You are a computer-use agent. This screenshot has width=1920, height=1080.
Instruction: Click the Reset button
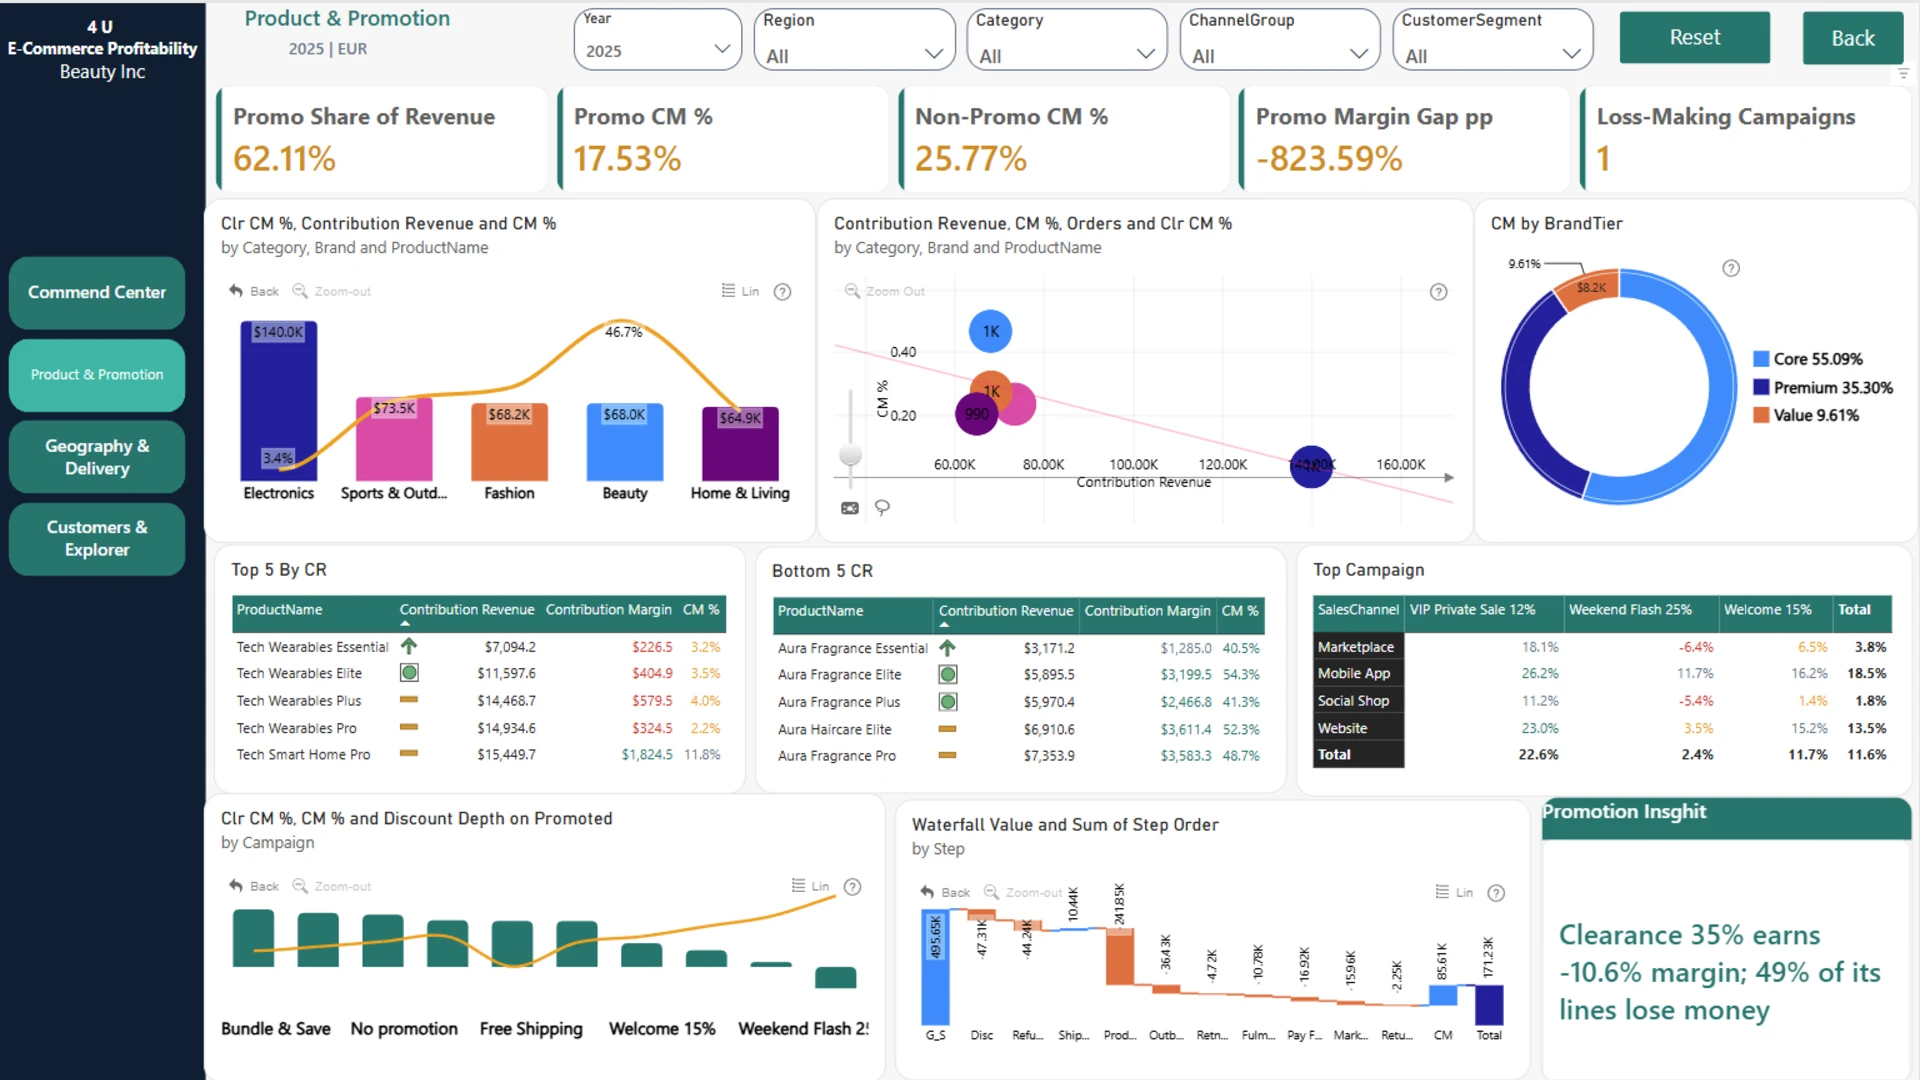(1695, 38)
